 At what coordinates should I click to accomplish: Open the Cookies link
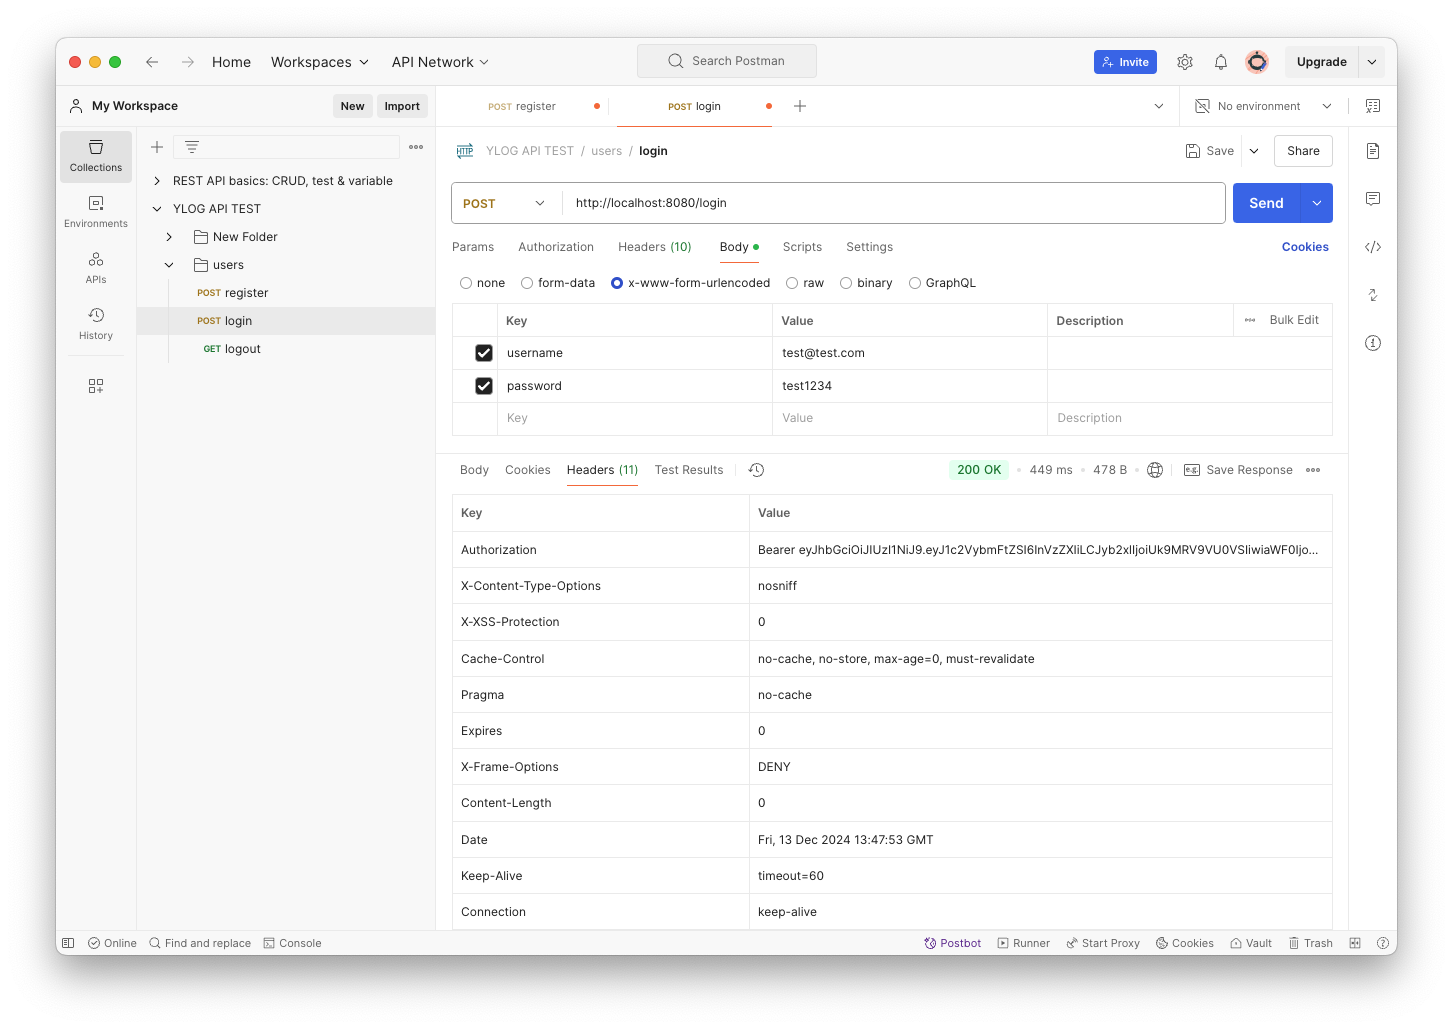pos(1305,247)
